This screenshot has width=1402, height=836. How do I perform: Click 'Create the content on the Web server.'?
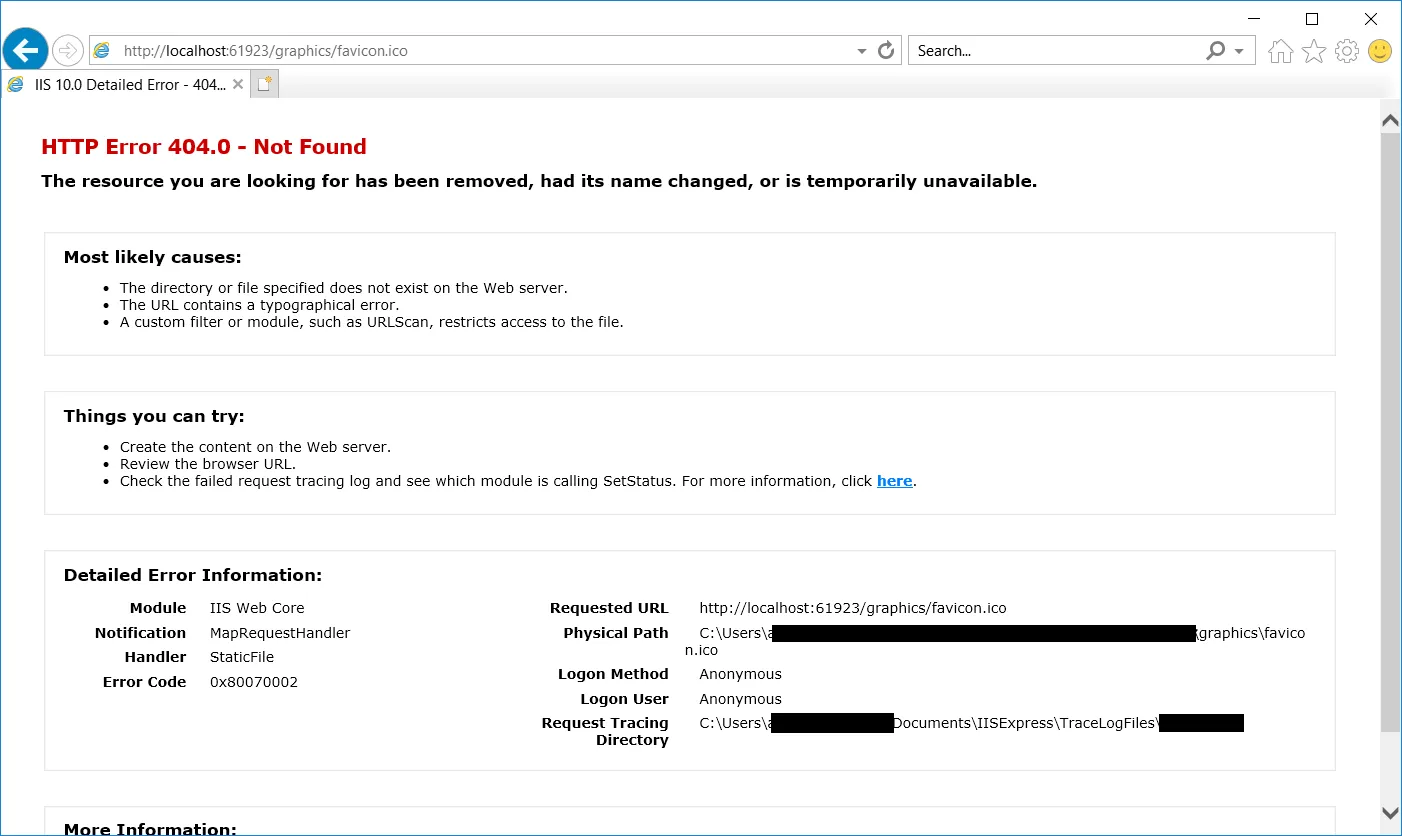pos(255,447)
